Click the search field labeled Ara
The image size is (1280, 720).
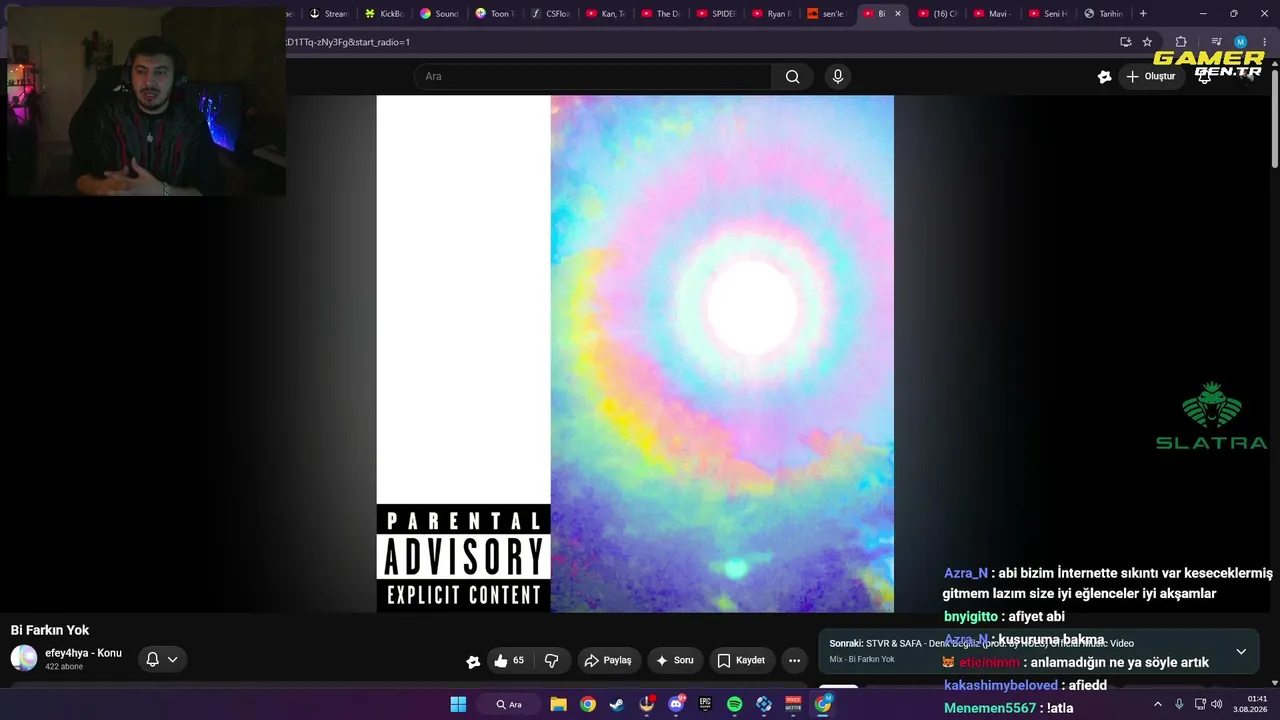pos(593,77)
